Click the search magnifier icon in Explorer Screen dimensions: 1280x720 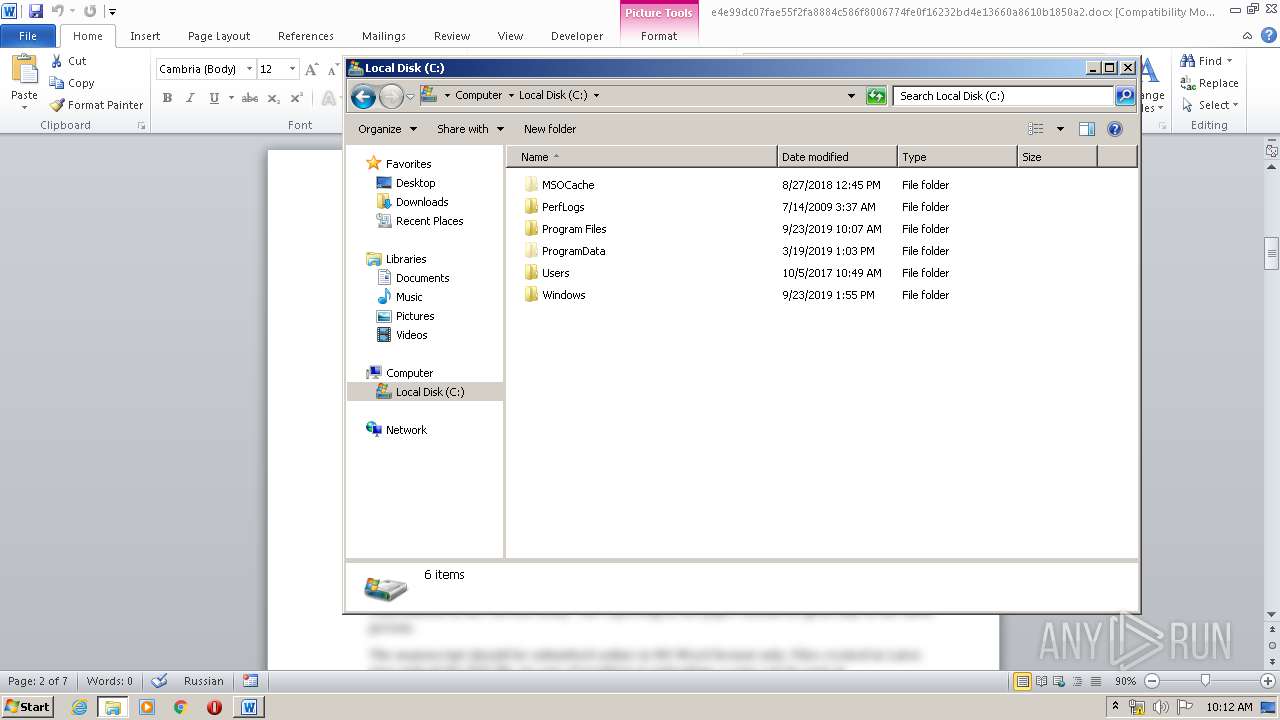pos(1125,96)
